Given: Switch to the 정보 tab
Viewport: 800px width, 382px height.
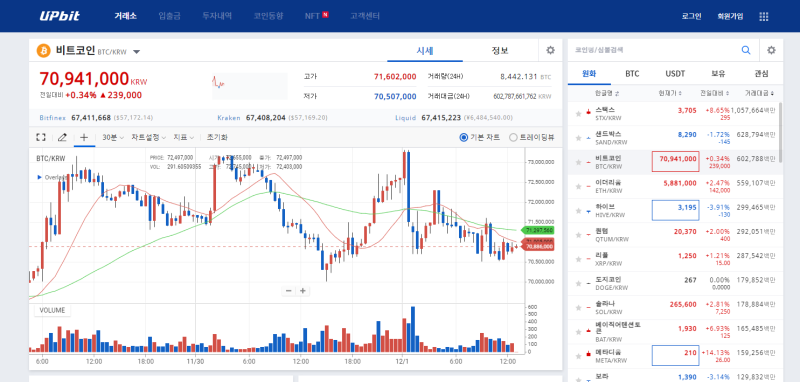Looking at the screenshot, I should point(500,50).
